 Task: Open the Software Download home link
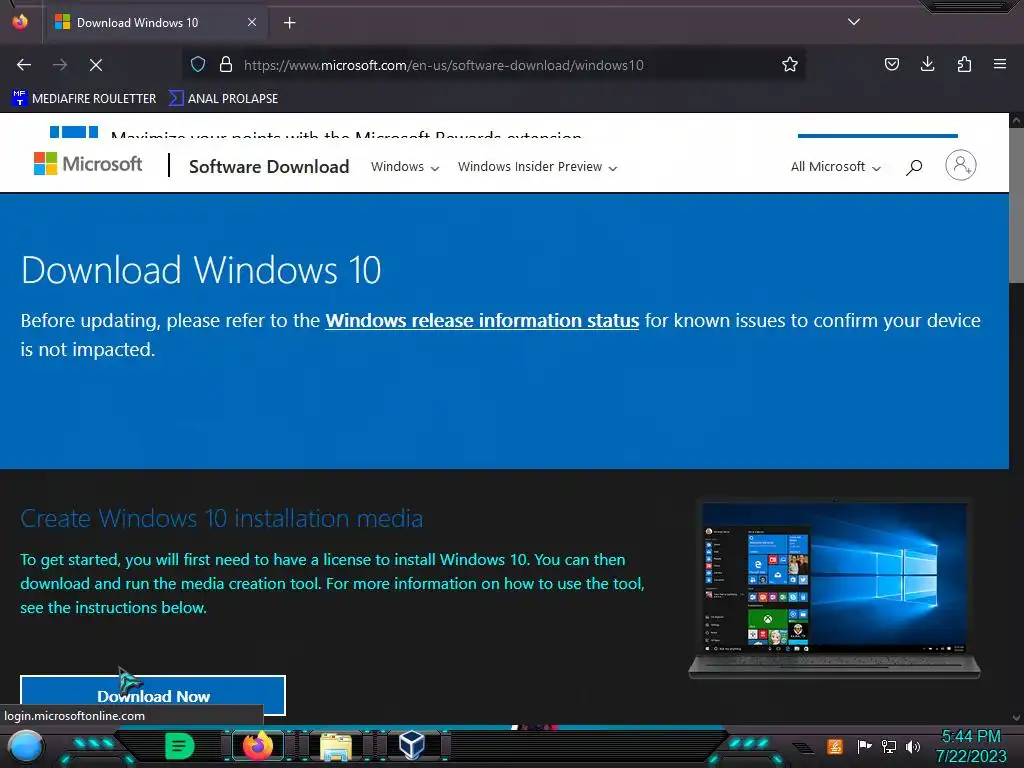[x=269, y=167]
